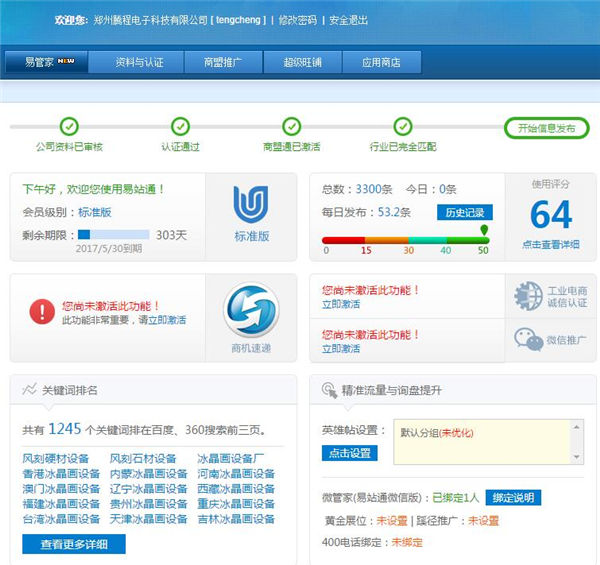
Task: Click the 修改密码 link
Action: tap(299, 20)
